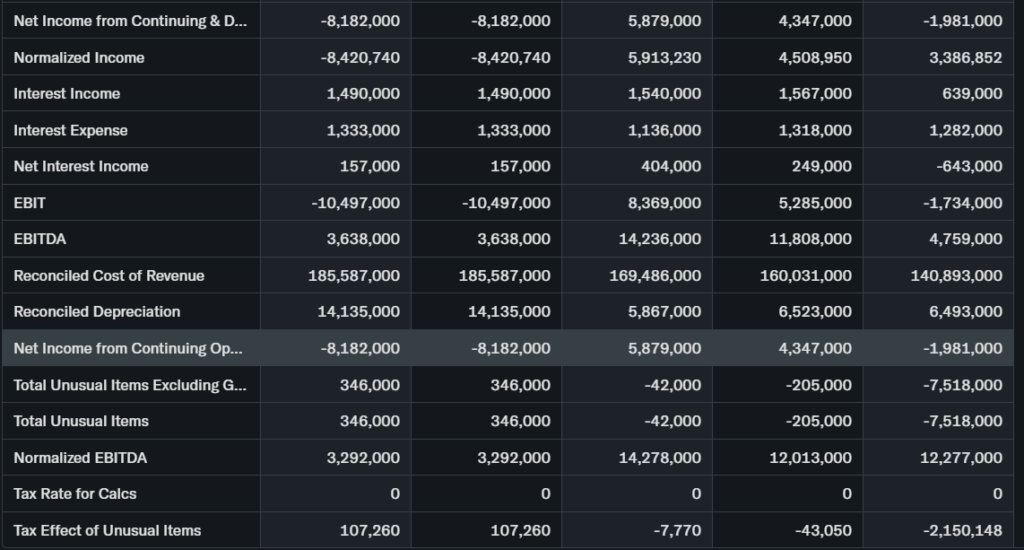This screenshot has width=1024, height=550.
Task: Click the "Tax Rate for Calcs" label
Action: [75, 494]
